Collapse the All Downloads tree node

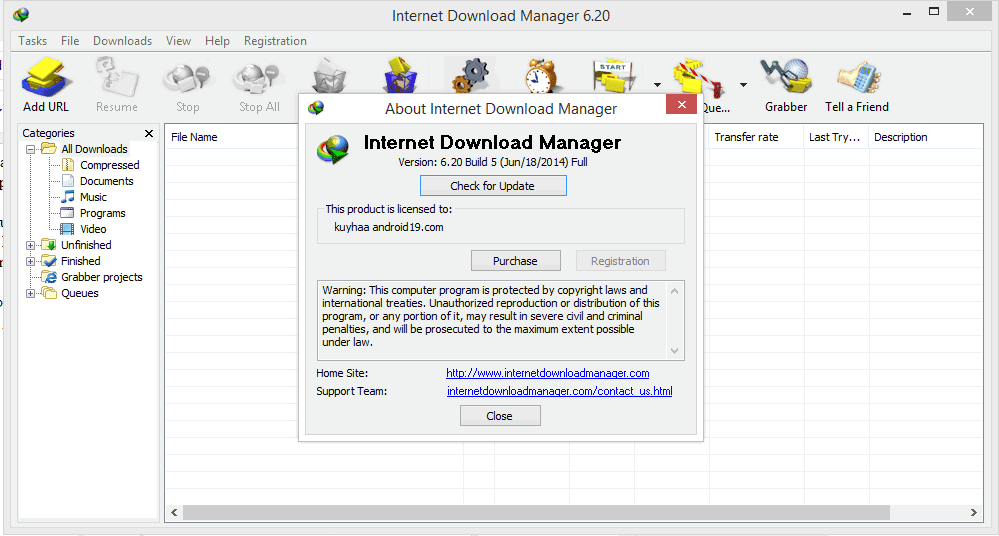30,149
